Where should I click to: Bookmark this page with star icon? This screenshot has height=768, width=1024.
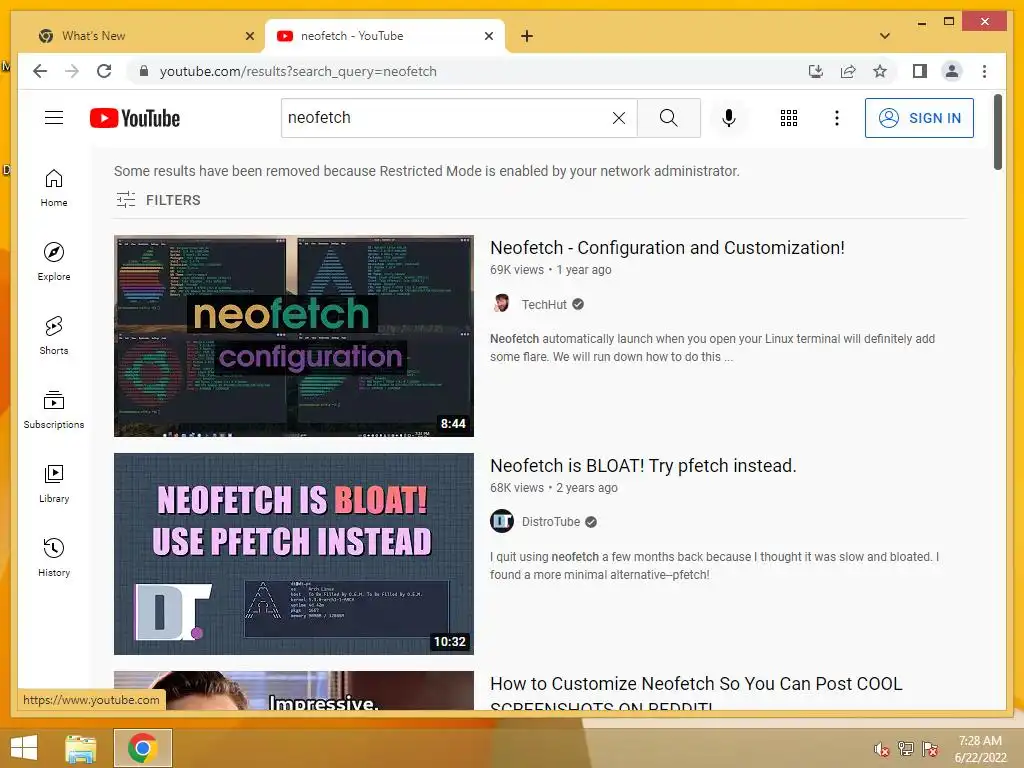click(x=880, y=71)
